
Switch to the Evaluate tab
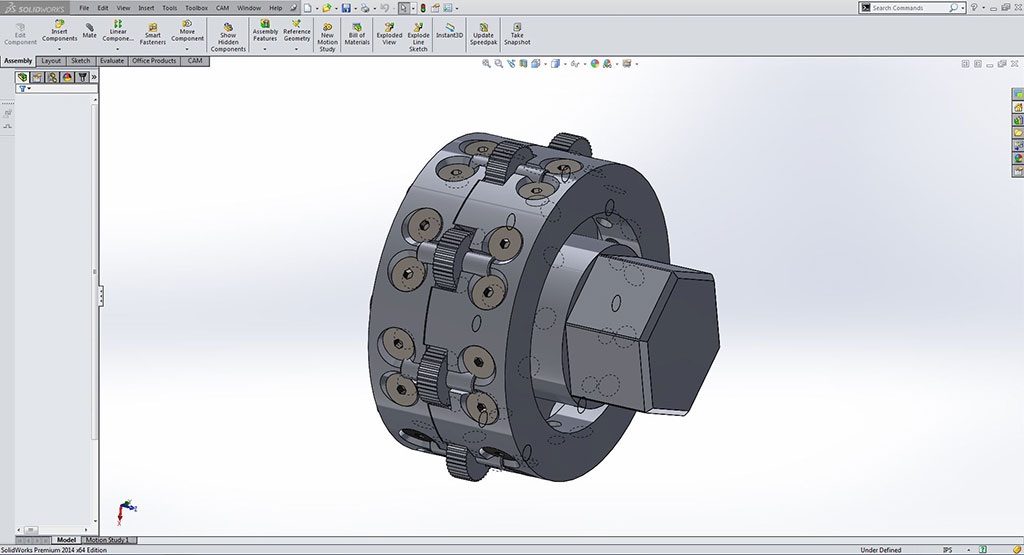(x=112, y=61)
